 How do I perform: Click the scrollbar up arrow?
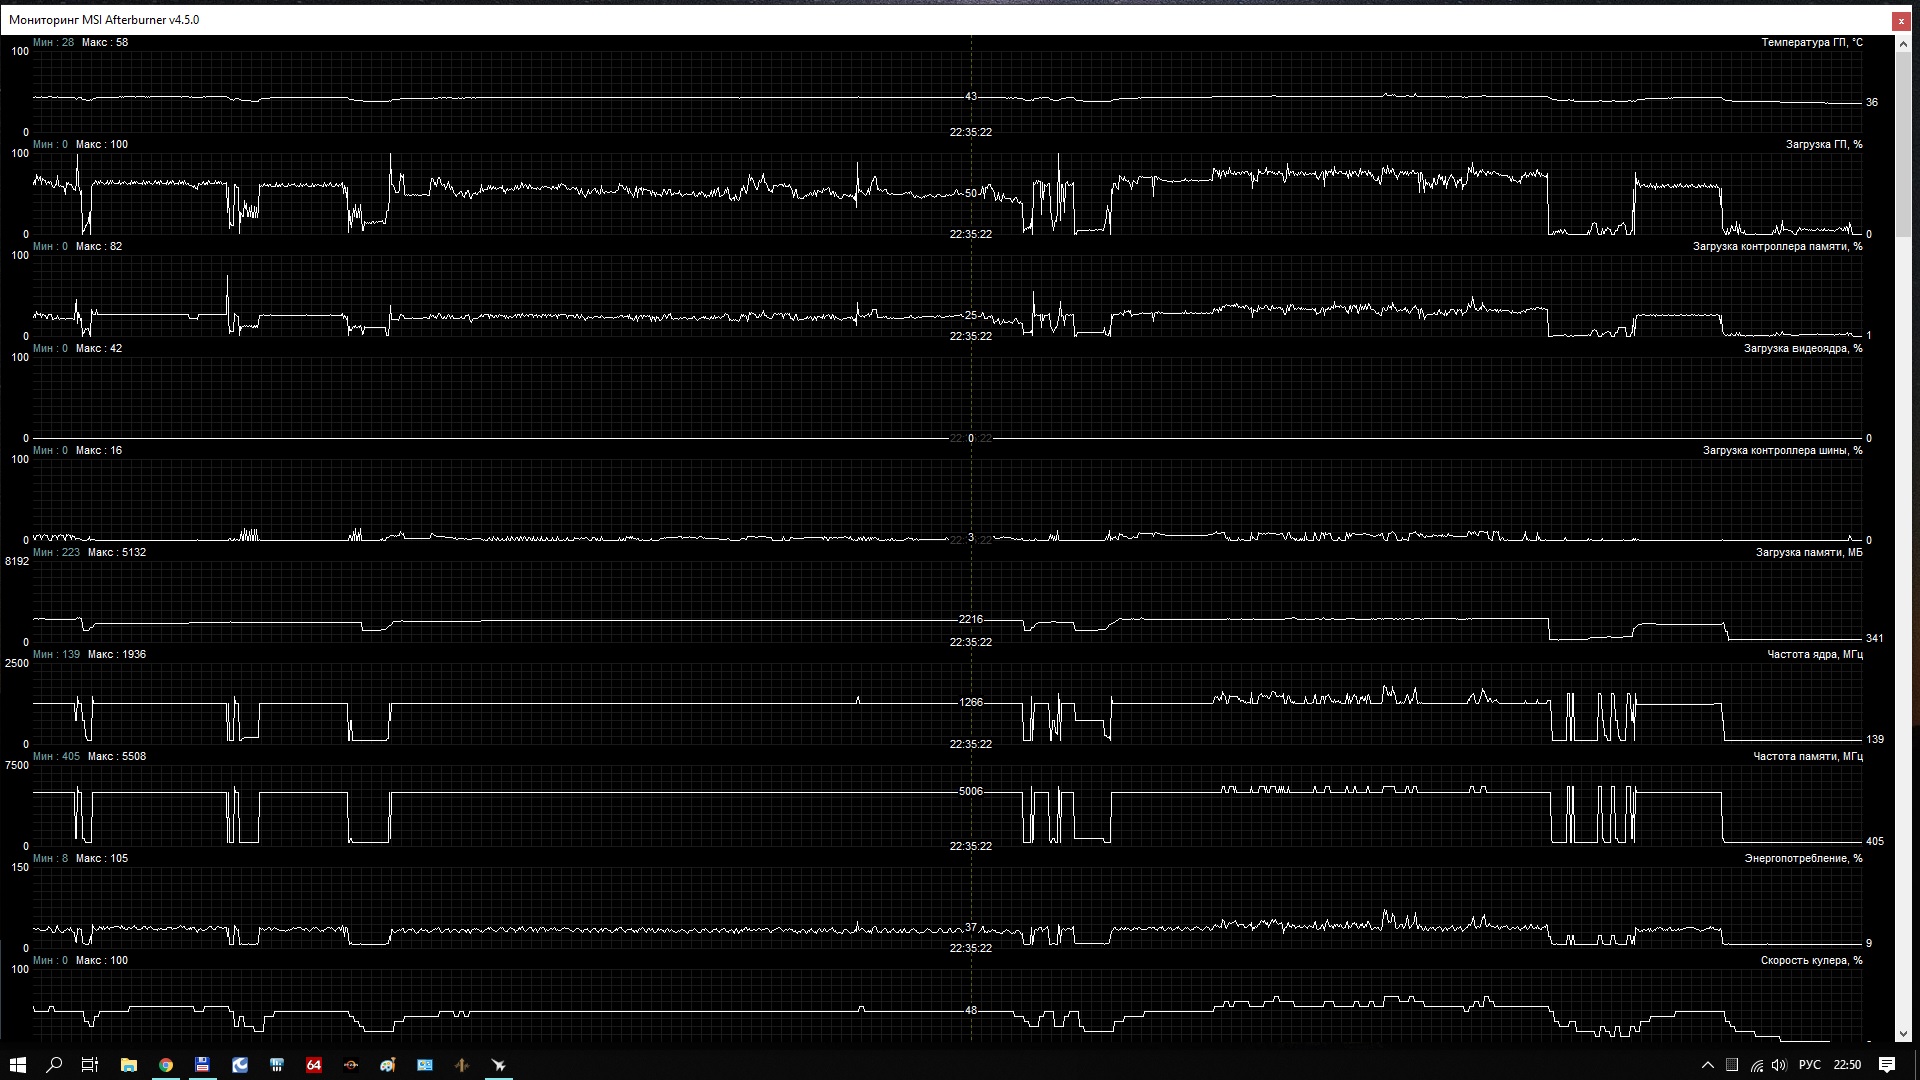(x=1903, y=44)
